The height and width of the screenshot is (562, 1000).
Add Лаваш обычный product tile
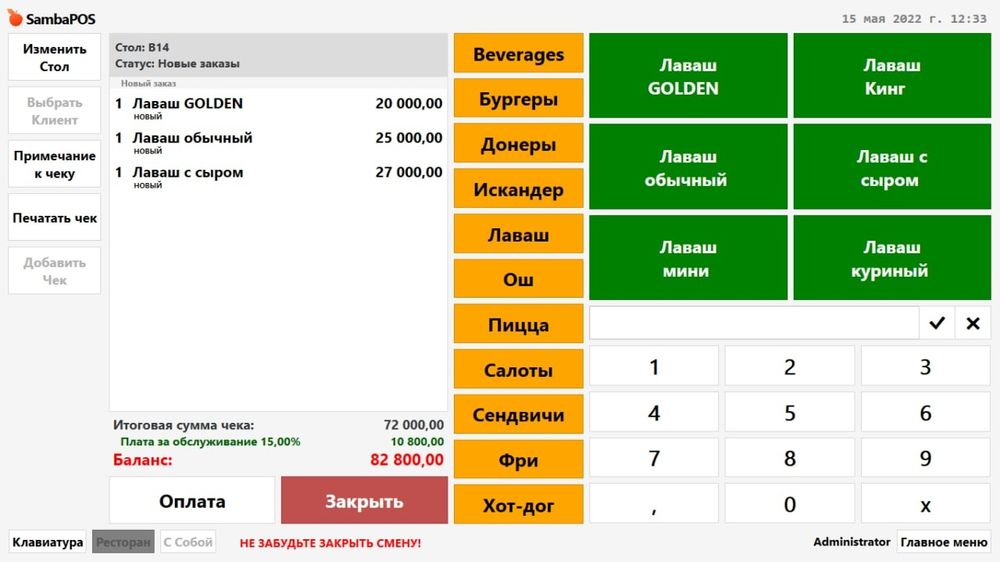(688, 167)
